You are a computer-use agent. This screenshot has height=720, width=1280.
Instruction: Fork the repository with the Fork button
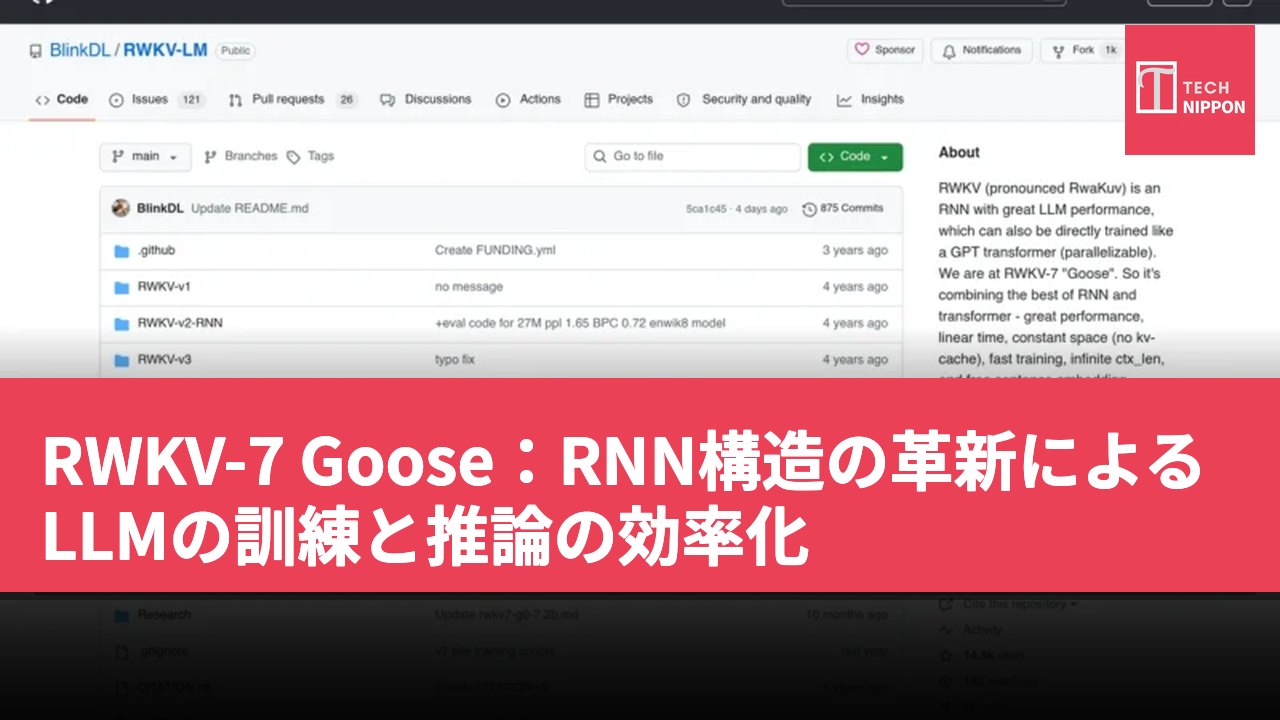(1083, 50)
